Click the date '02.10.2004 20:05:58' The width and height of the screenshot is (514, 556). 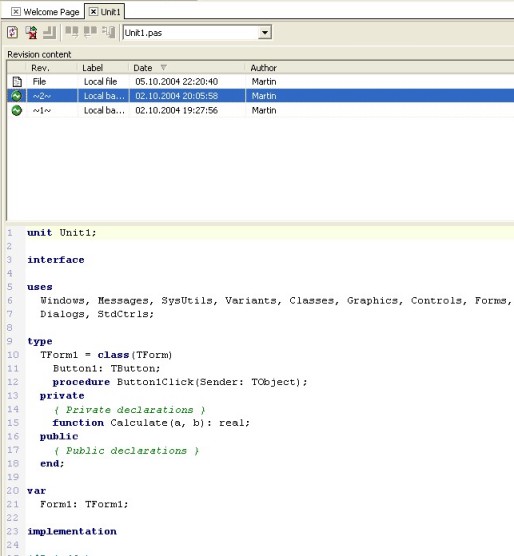tap(177, 96)
